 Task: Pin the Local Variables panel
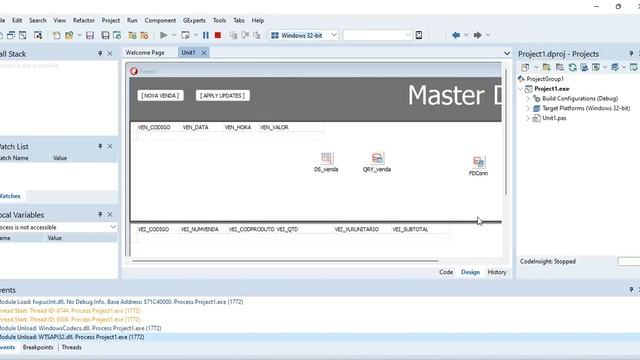100,214
